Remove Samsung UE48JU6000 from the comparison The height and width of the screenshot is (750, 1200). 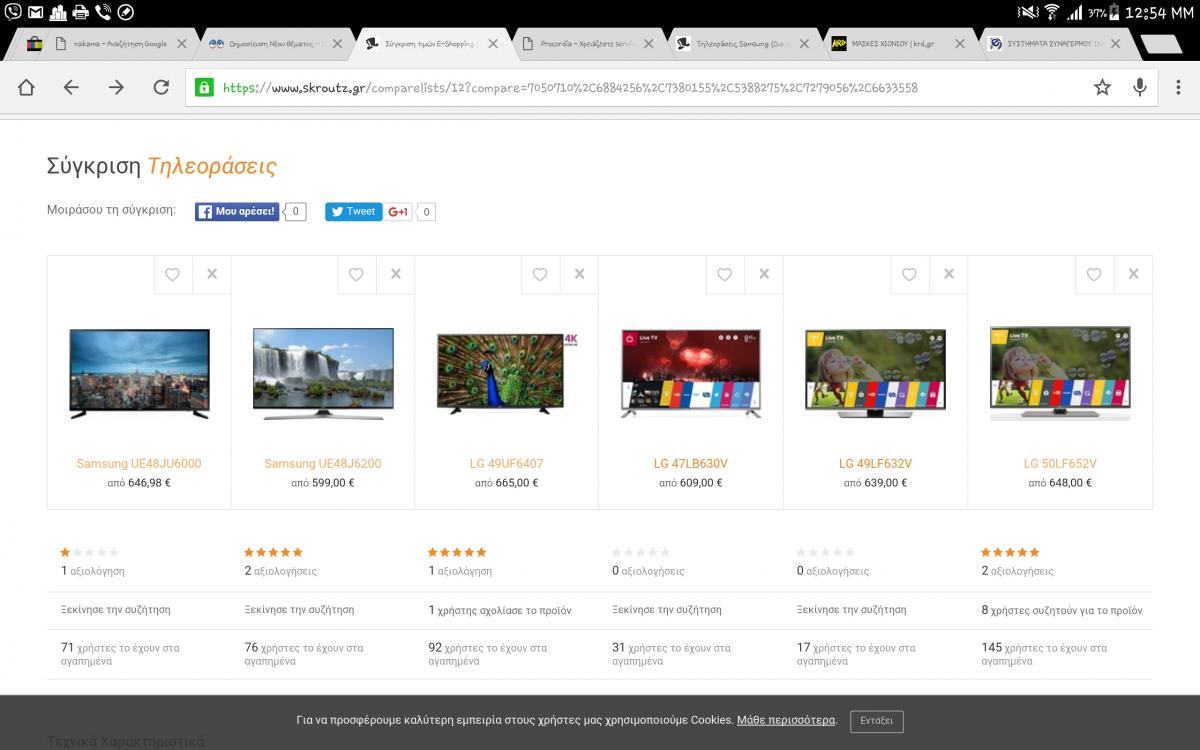pos(212,275)
